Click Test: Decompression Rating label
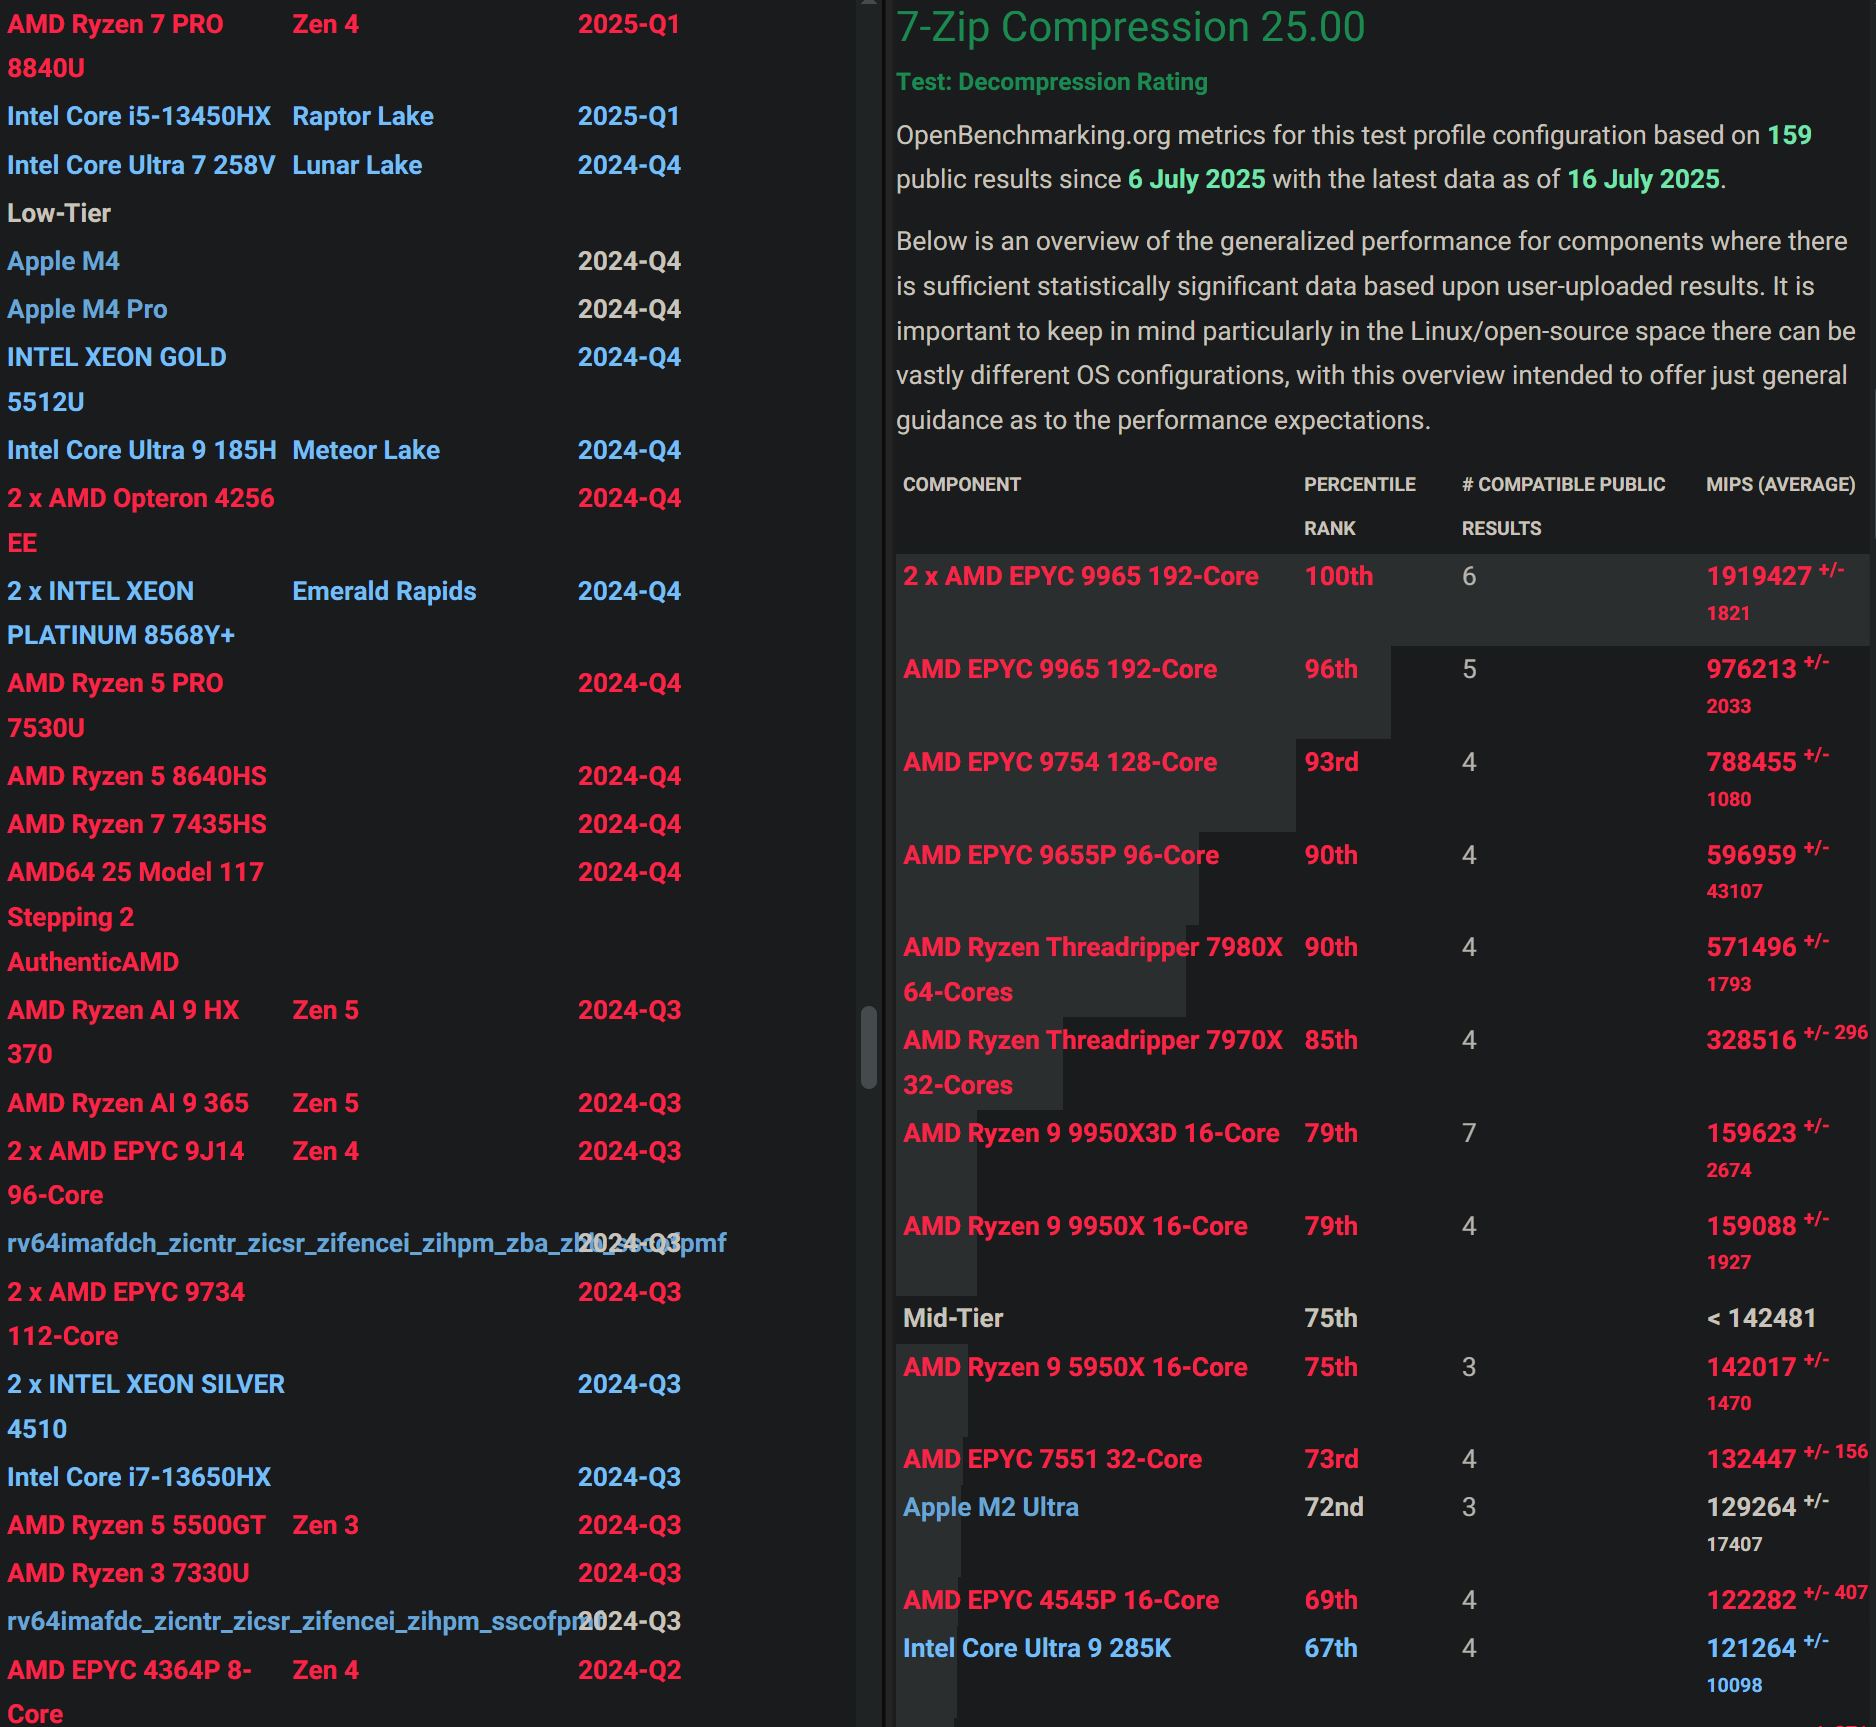The image size is (1876, 1727). click(x=1052, y=82)
